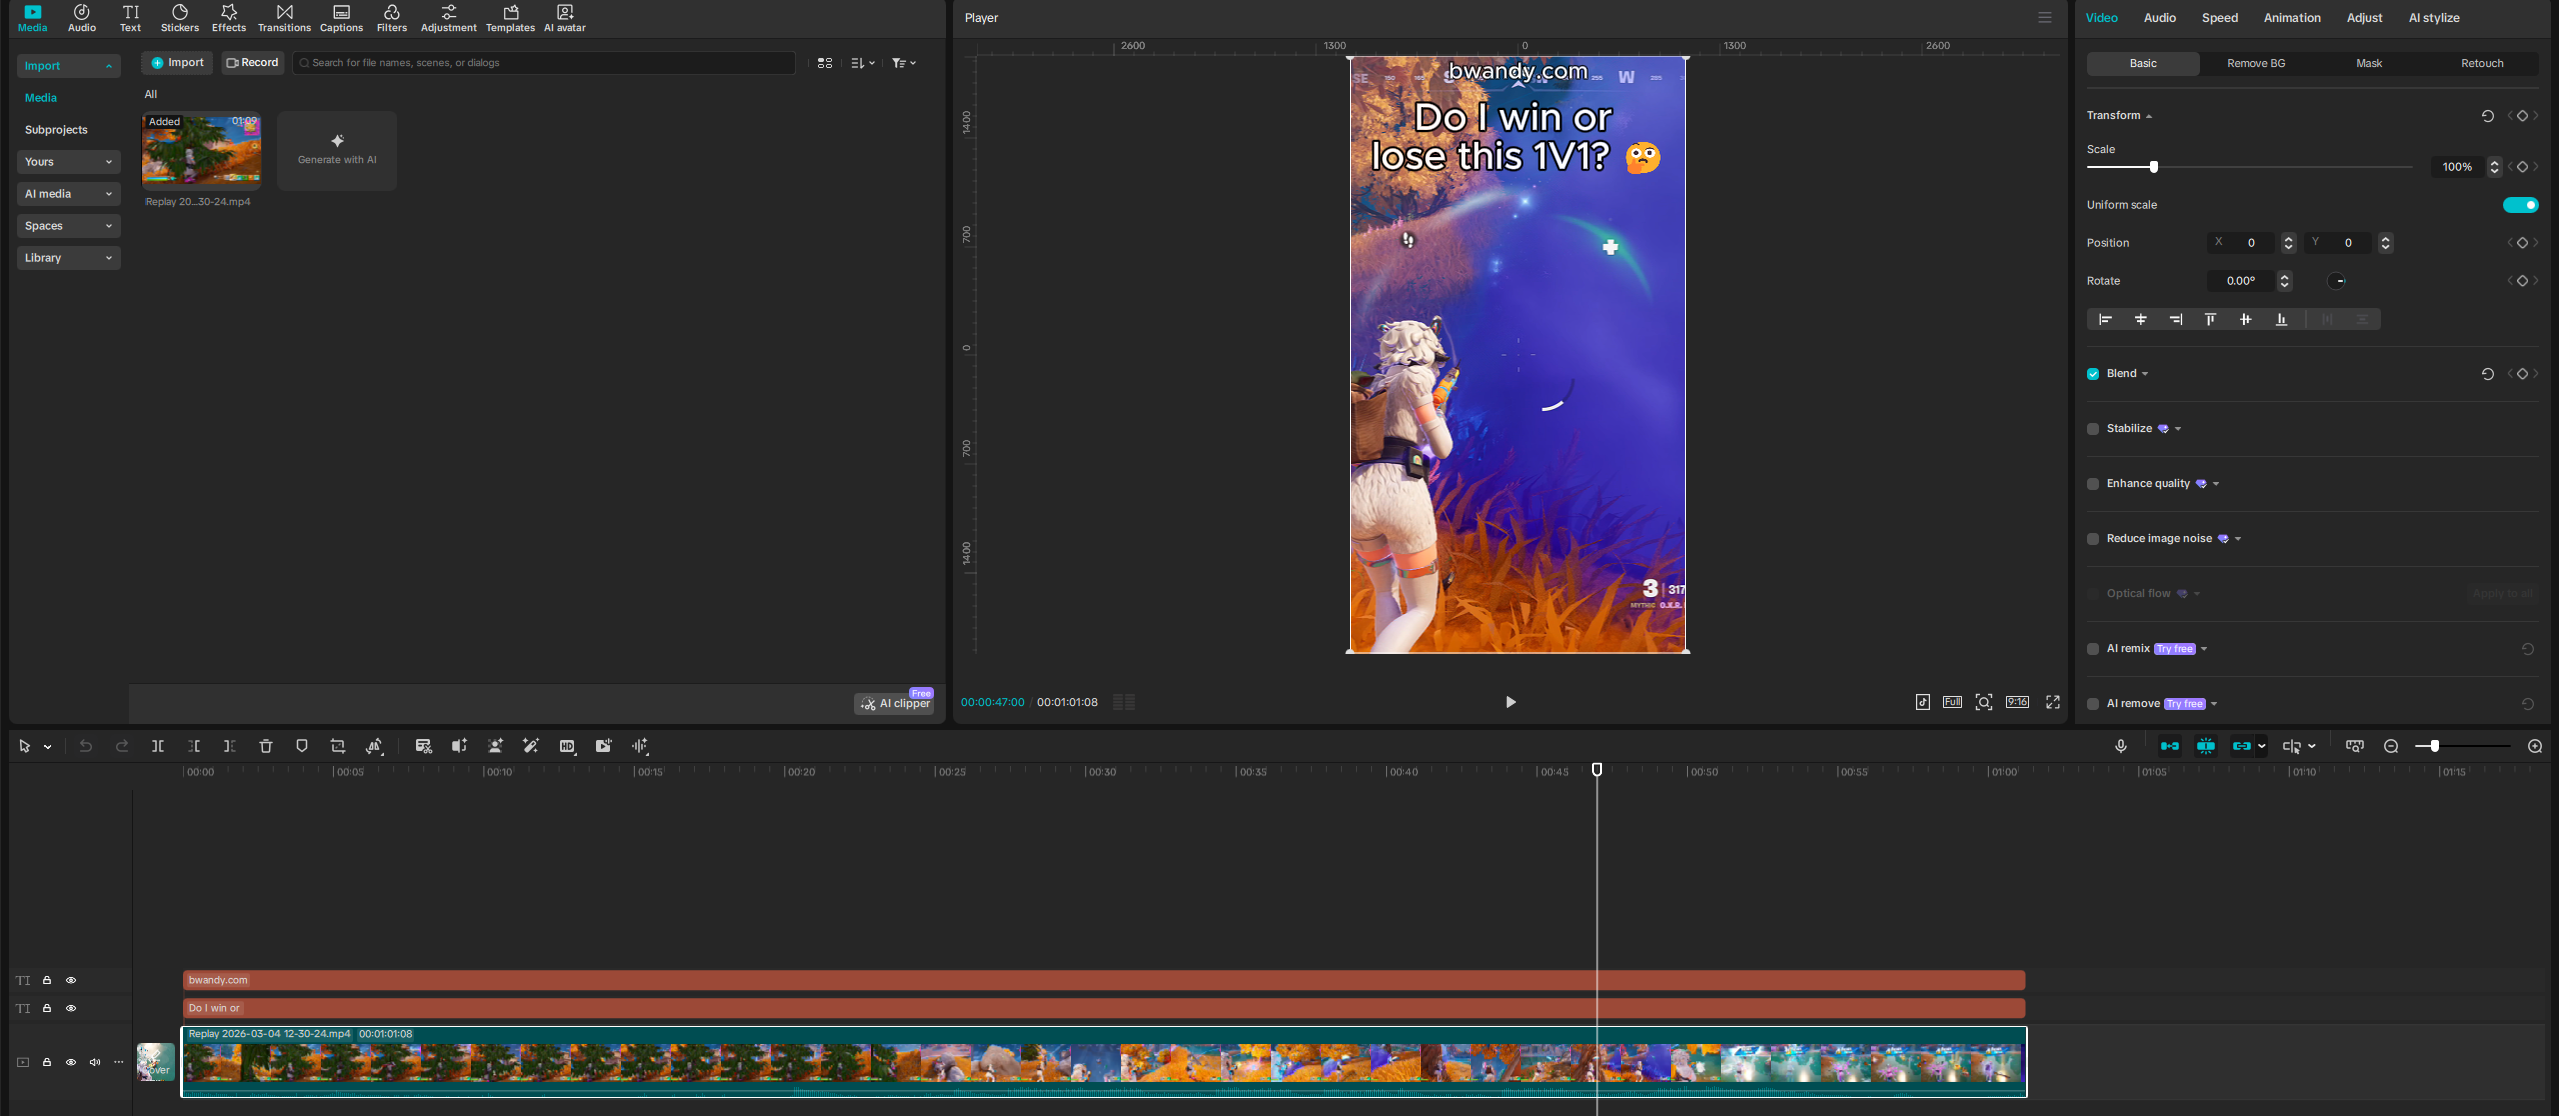This screenshot has height=1116, width=2559.
Task: Click the split clip tool
Action: (158, 746)
